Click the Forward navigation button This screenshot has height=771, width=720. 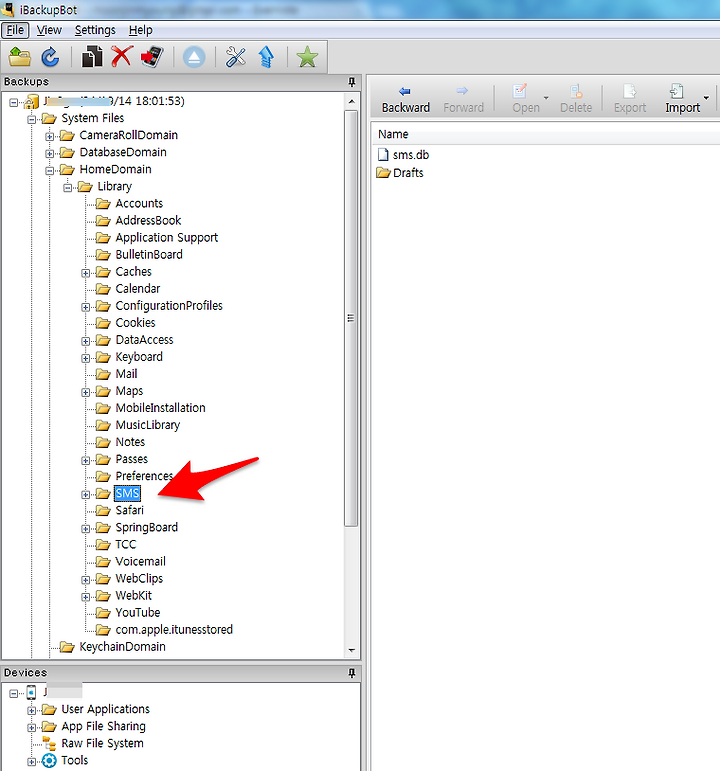point(463,99)
